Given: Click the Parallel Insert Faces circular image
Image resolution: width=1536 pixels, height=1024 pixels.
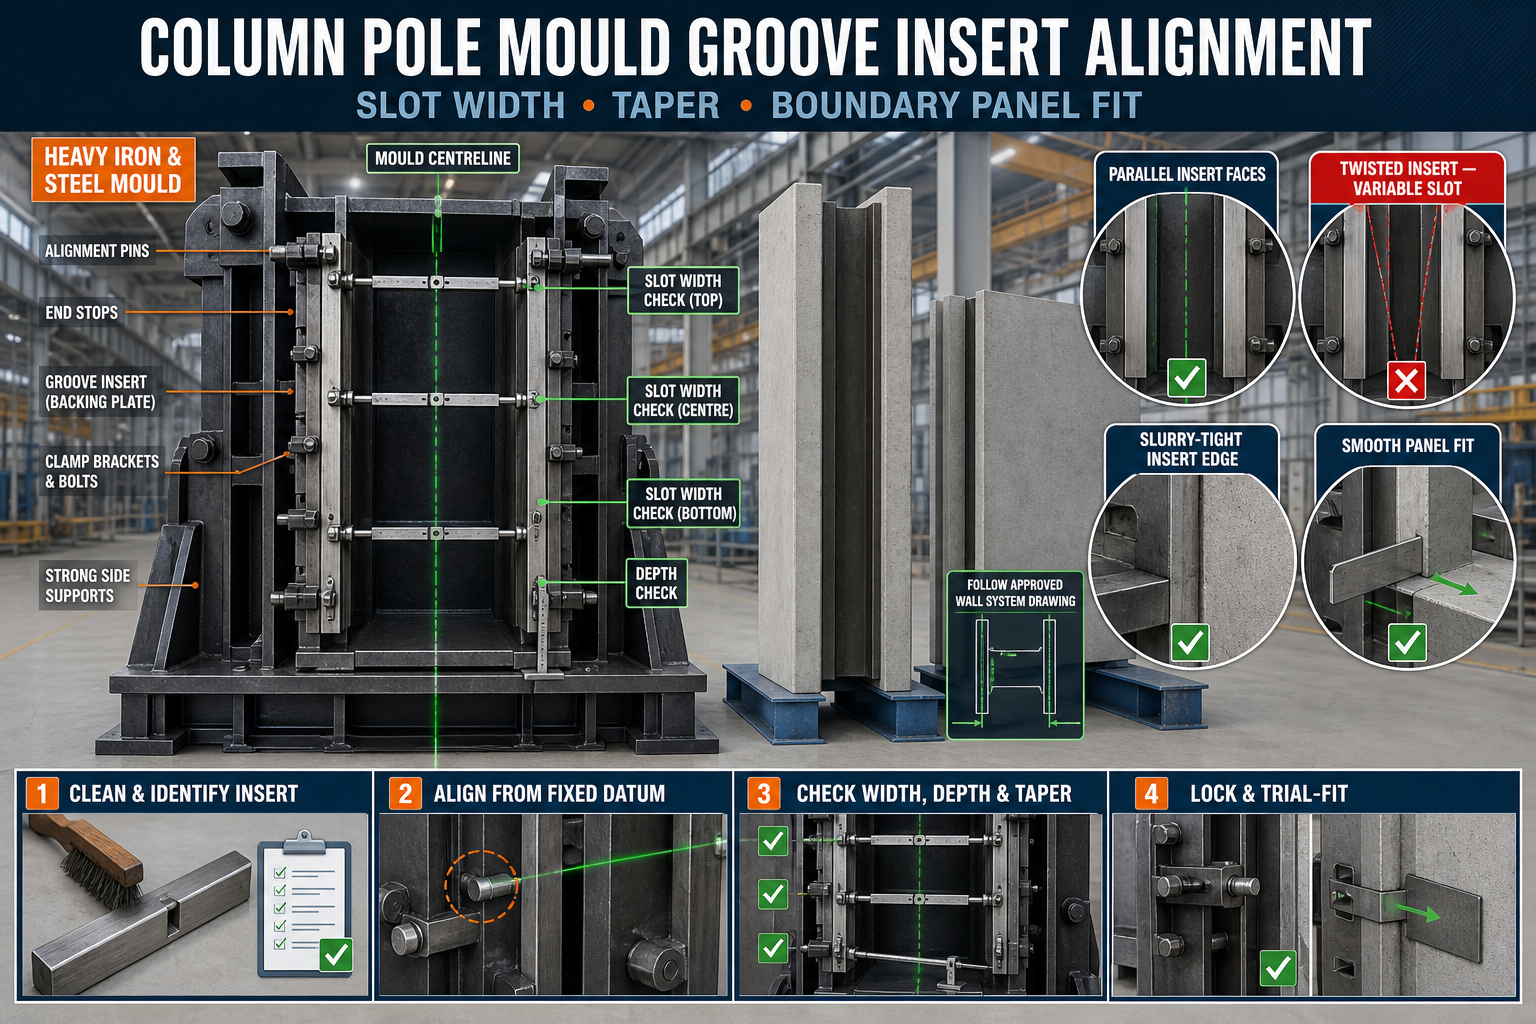Looking at the screenshot, I should coord(1187,300).
